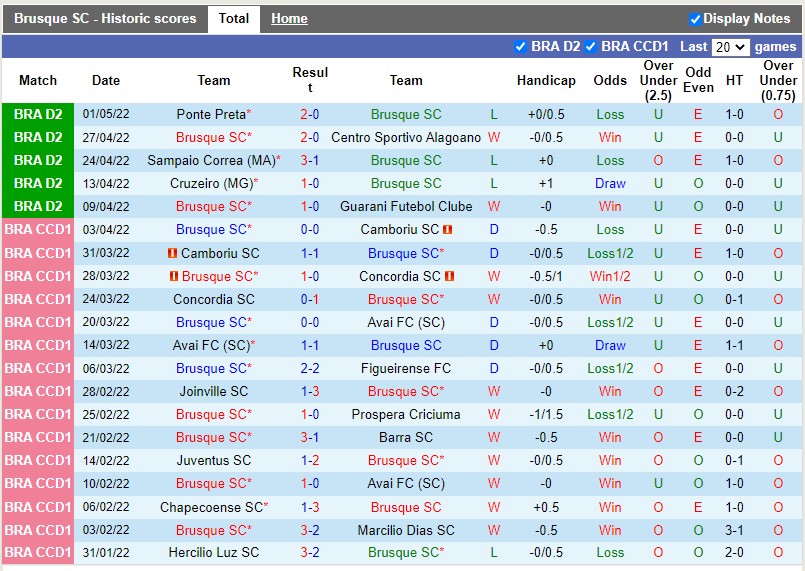805x571 pixels.
Task: Click the 2-0 result on 01/05/22
Action: (x=310, y=115)
